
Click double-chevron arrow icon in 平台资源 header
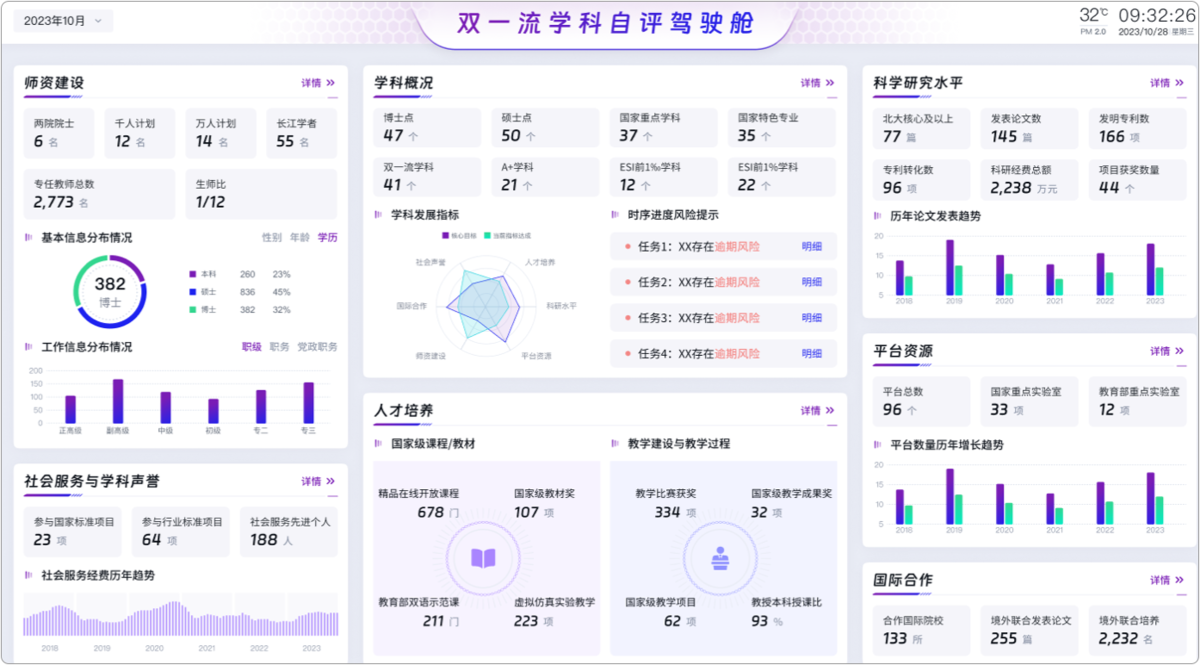[x=1179, y=351]
